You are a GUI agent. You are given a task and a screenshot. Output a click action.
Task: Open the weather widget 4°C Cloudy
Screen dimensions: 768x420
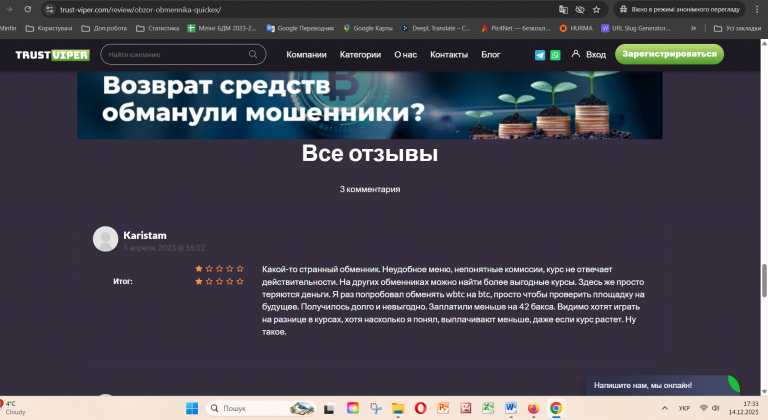(x=13, y=408)
